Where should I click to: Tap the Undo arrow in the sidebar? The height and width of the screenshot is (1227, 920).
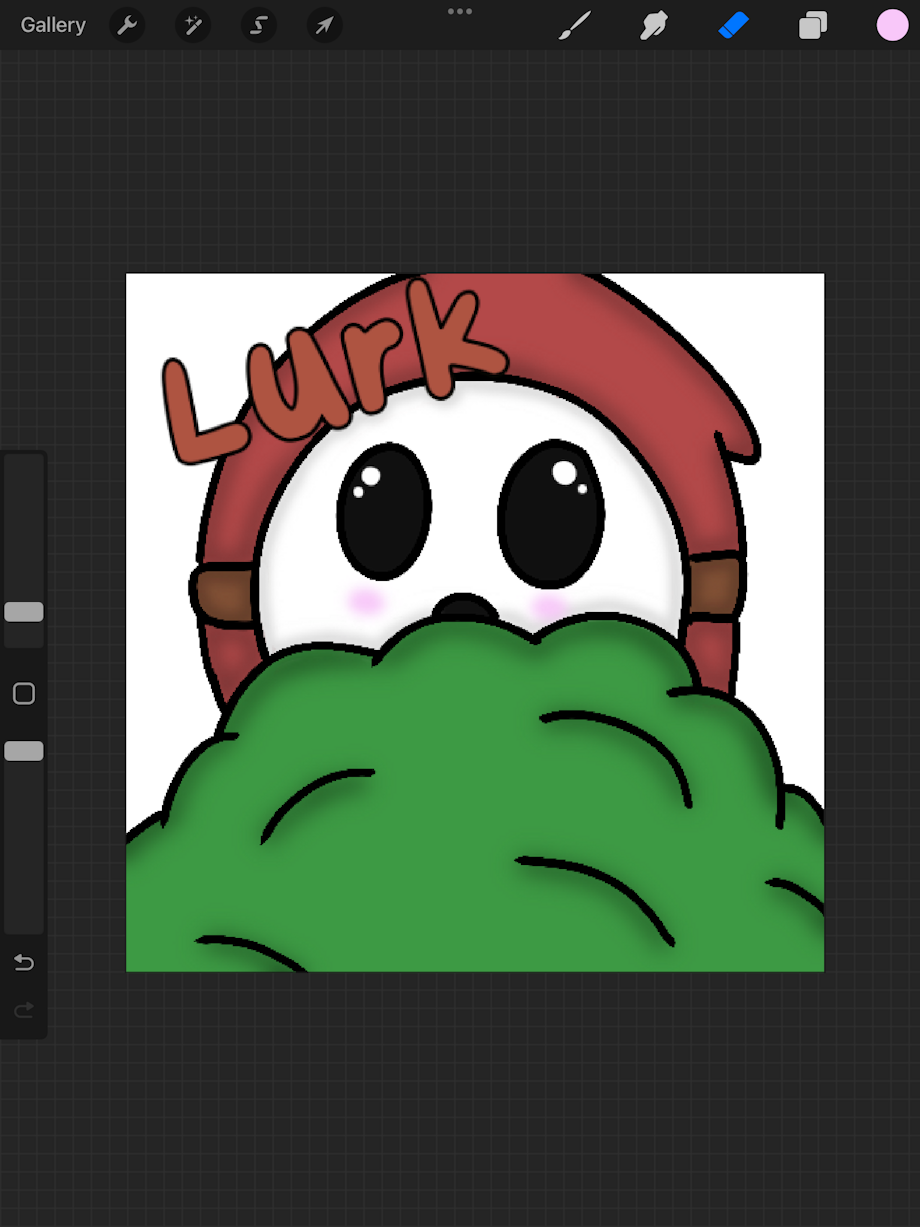(24, 962)
